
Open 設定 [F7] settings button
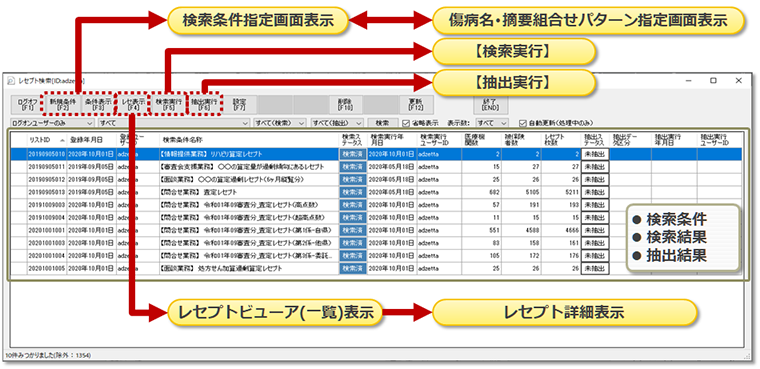239,104
